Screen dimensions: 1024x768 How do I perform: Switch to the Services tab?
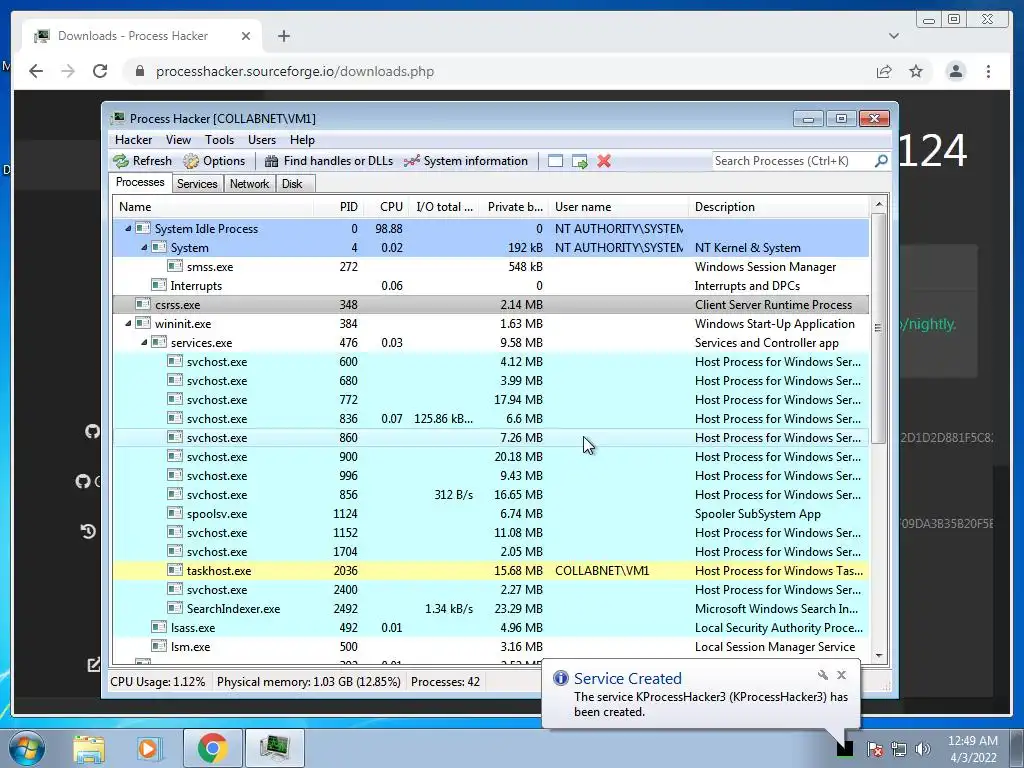pyautogui.click(x=197, y=184)
